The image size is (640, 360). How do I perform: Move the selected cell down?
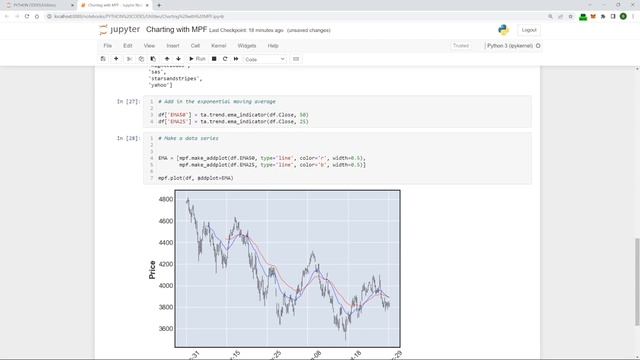(x=178, y=59)
